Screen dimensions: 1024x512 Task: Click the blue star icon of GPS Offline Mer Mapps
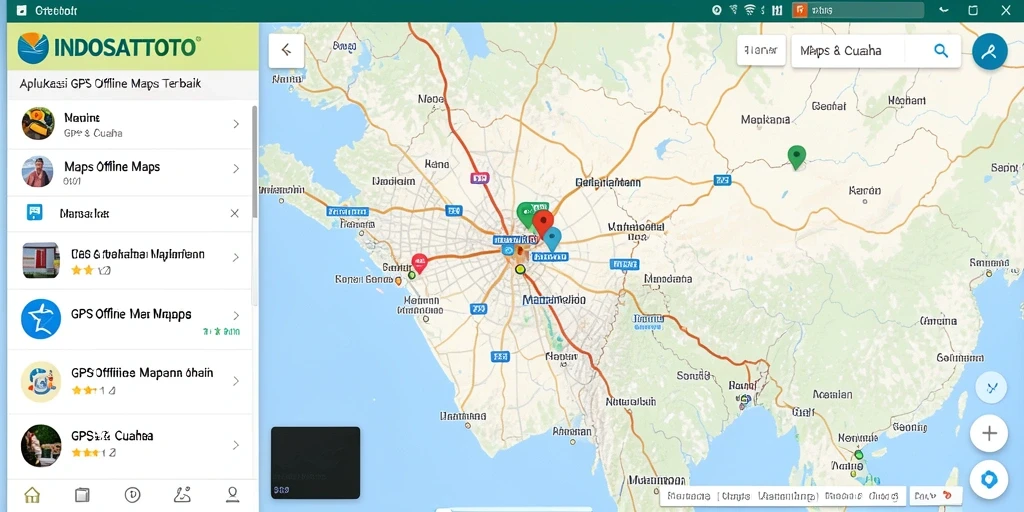point(40,319)
